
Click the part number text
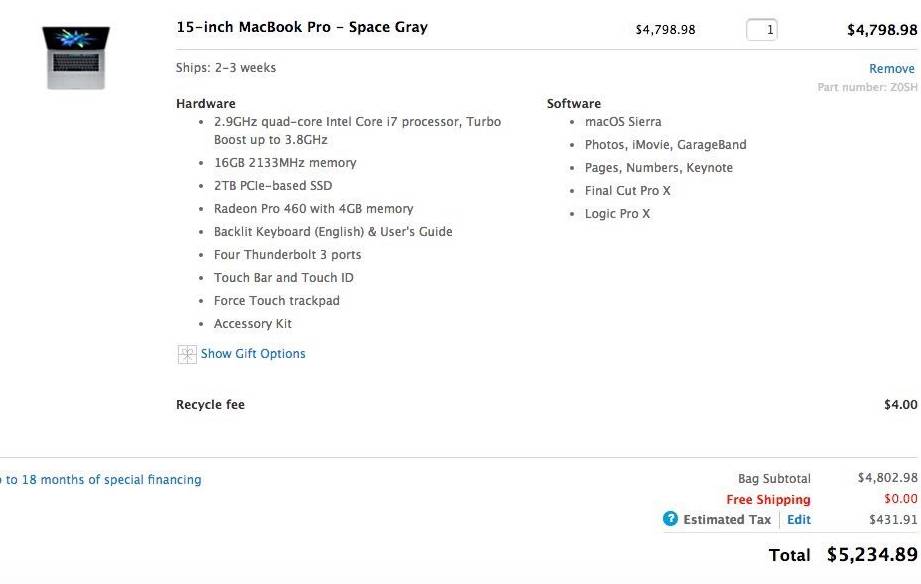click(x=867, y=88)
